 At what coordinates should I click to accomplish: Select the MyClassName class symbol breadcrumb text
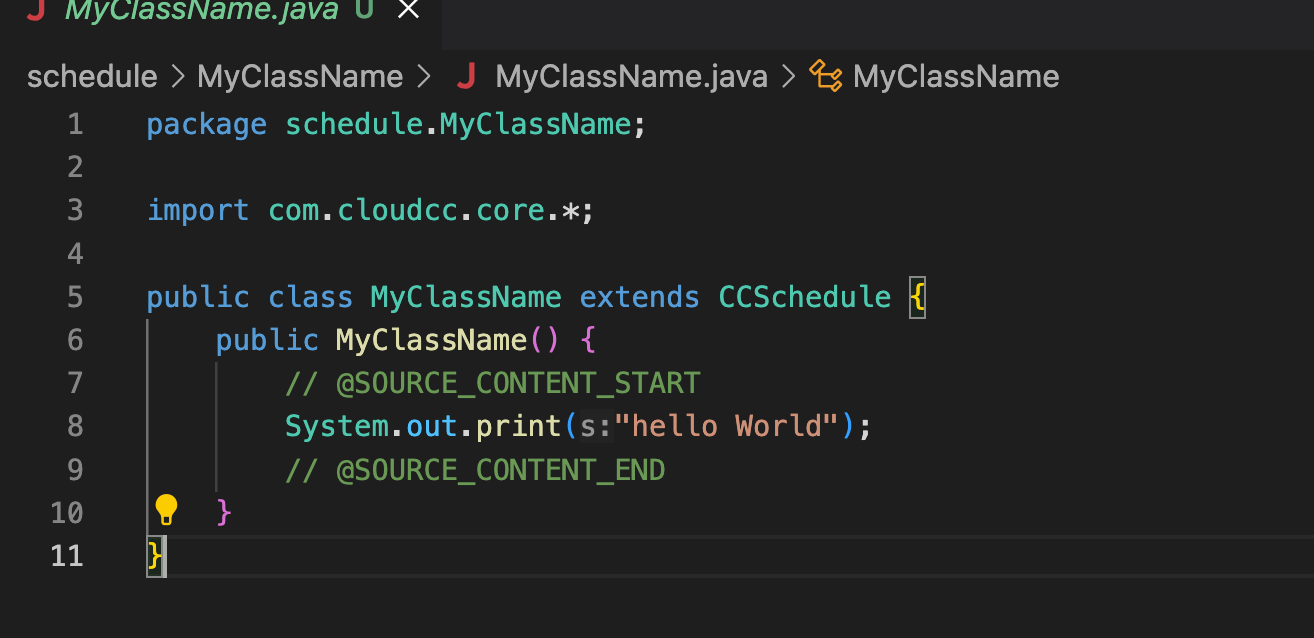[x=956, y=77]
